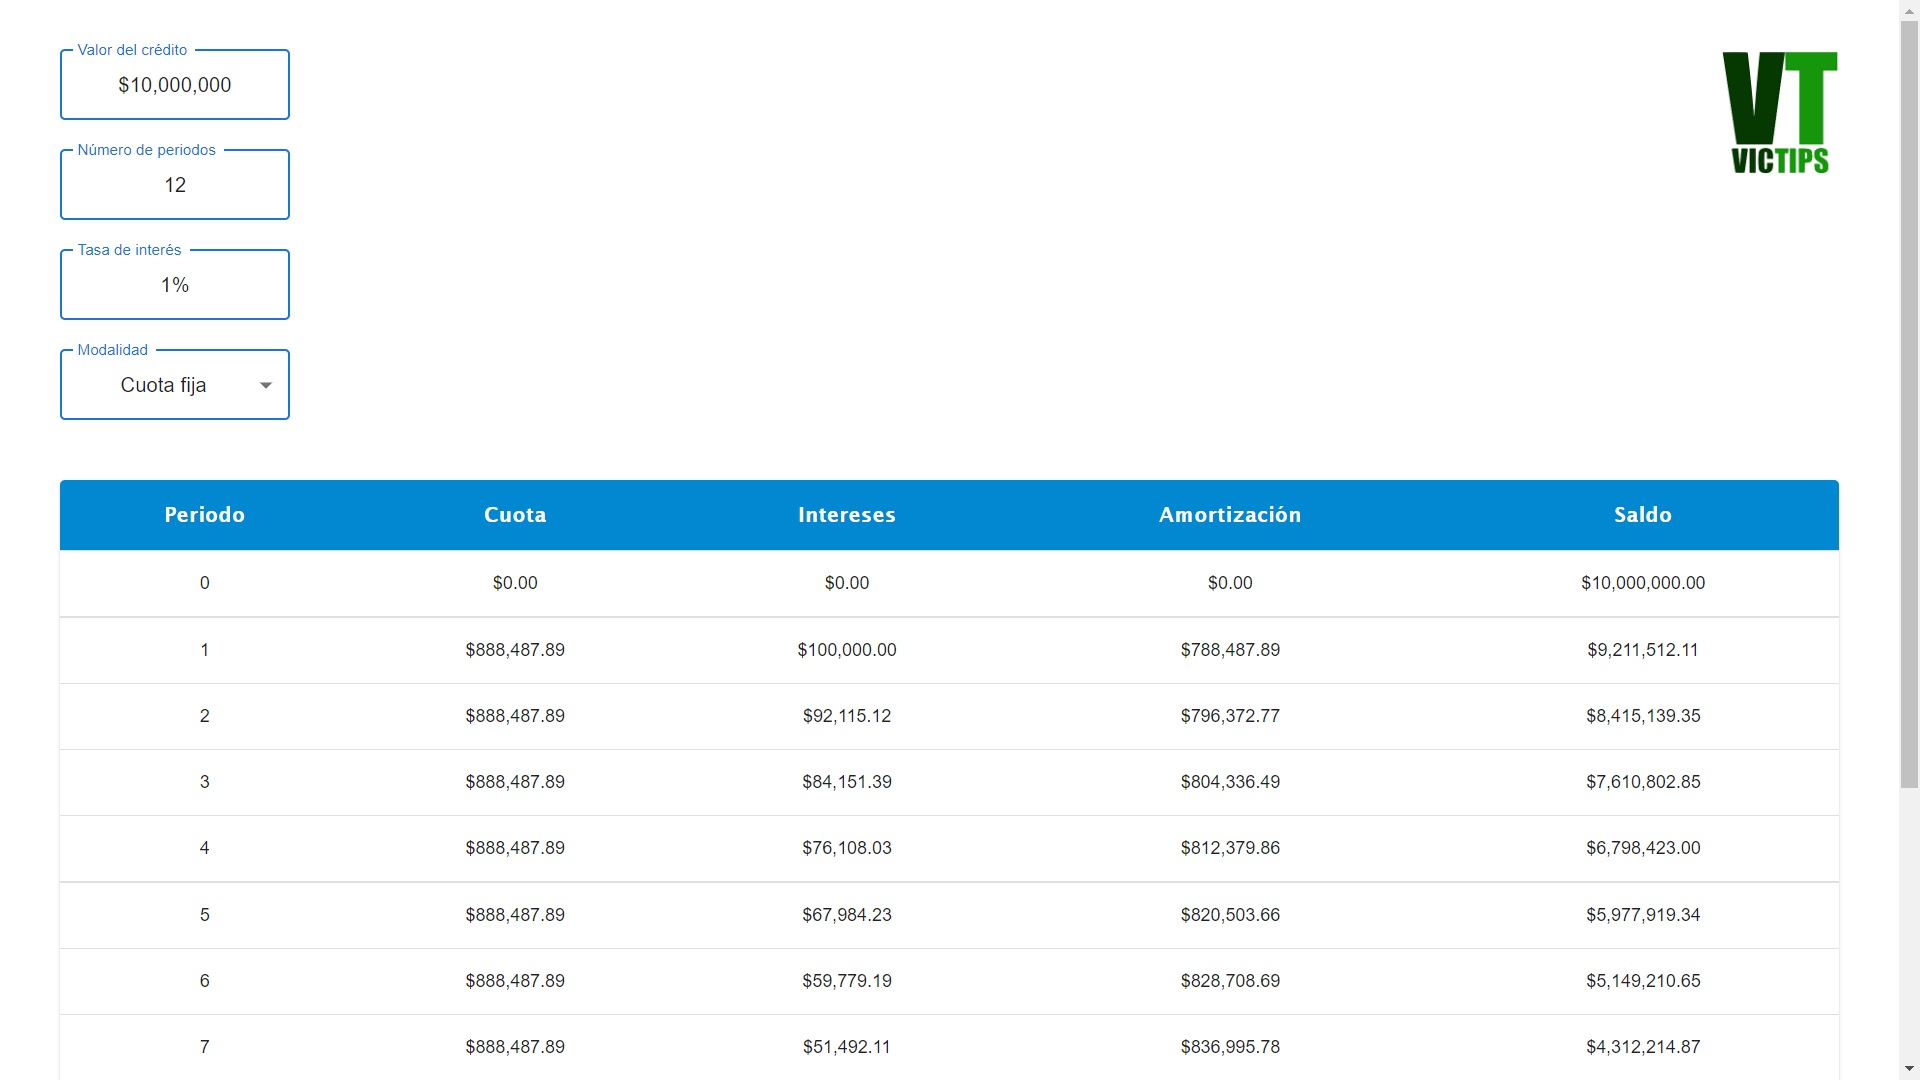Click the period number 5 cell
The height and width of the screenshot is (1080, 1920).
205,915
